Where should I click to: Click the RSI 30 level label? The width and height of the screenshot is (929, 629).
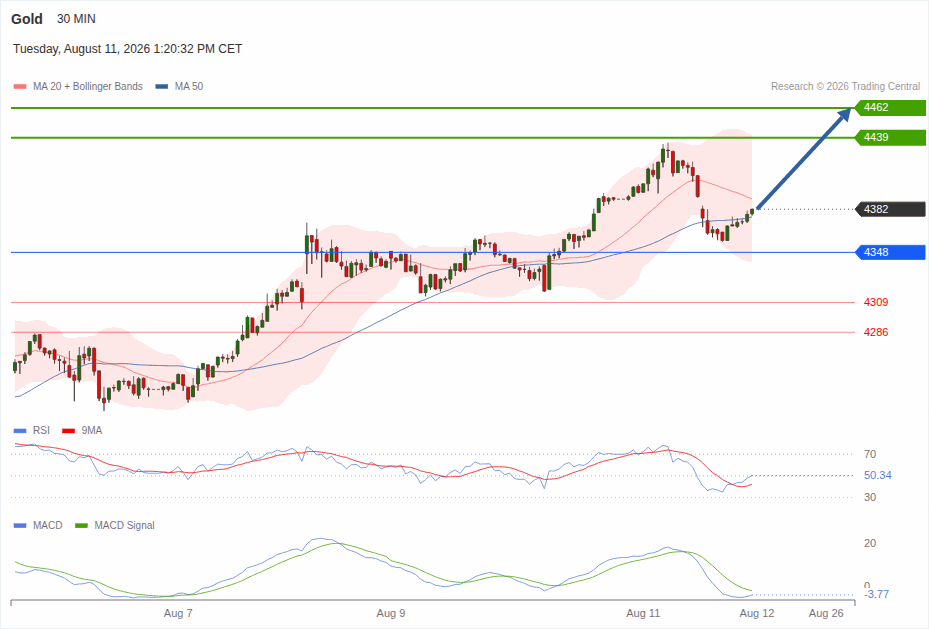coord(870,497)
